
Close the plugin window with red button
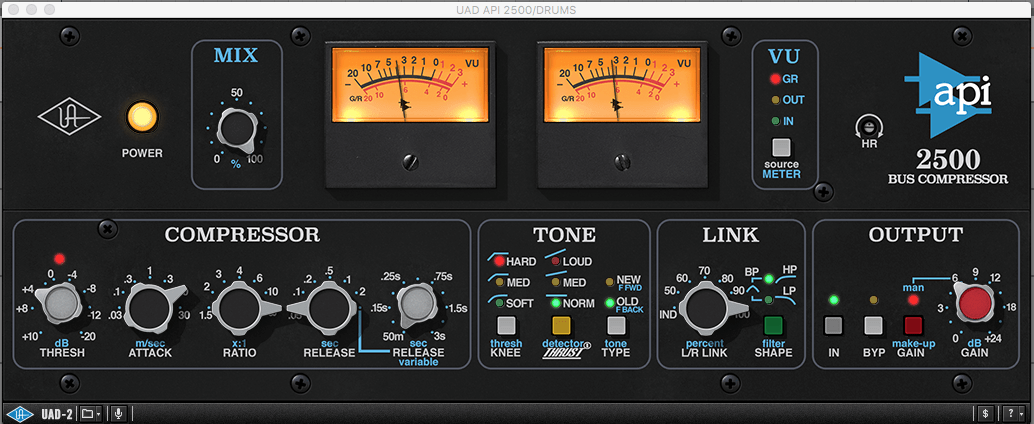pos(13,9)
